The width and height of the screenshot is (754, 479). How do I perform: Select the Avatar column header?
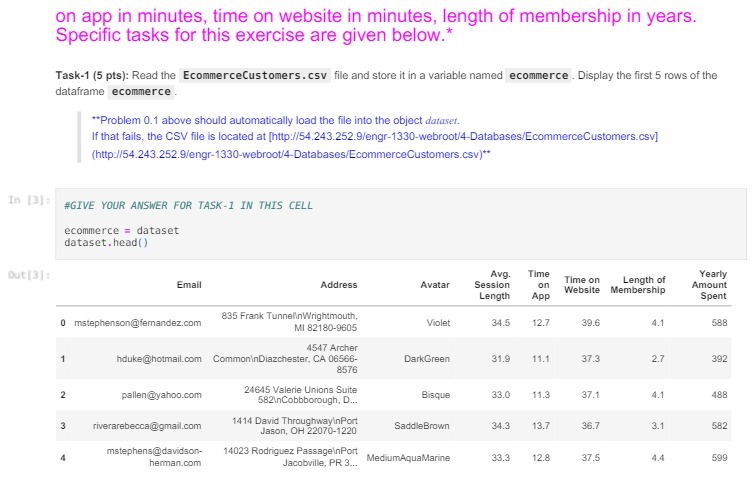pyautogui.click(x=435, y=285)
